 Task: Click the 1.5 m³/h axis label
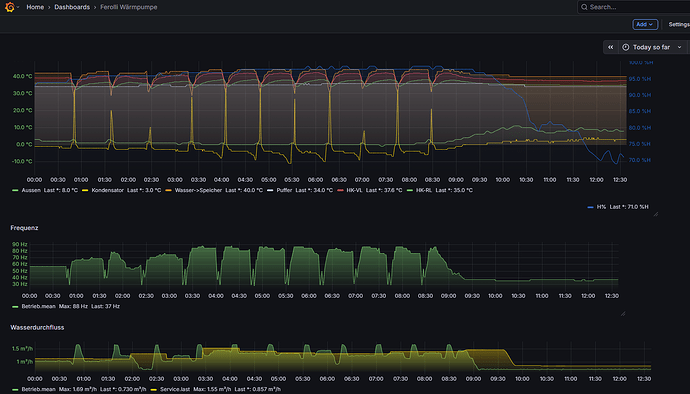[x=22, y=348]
